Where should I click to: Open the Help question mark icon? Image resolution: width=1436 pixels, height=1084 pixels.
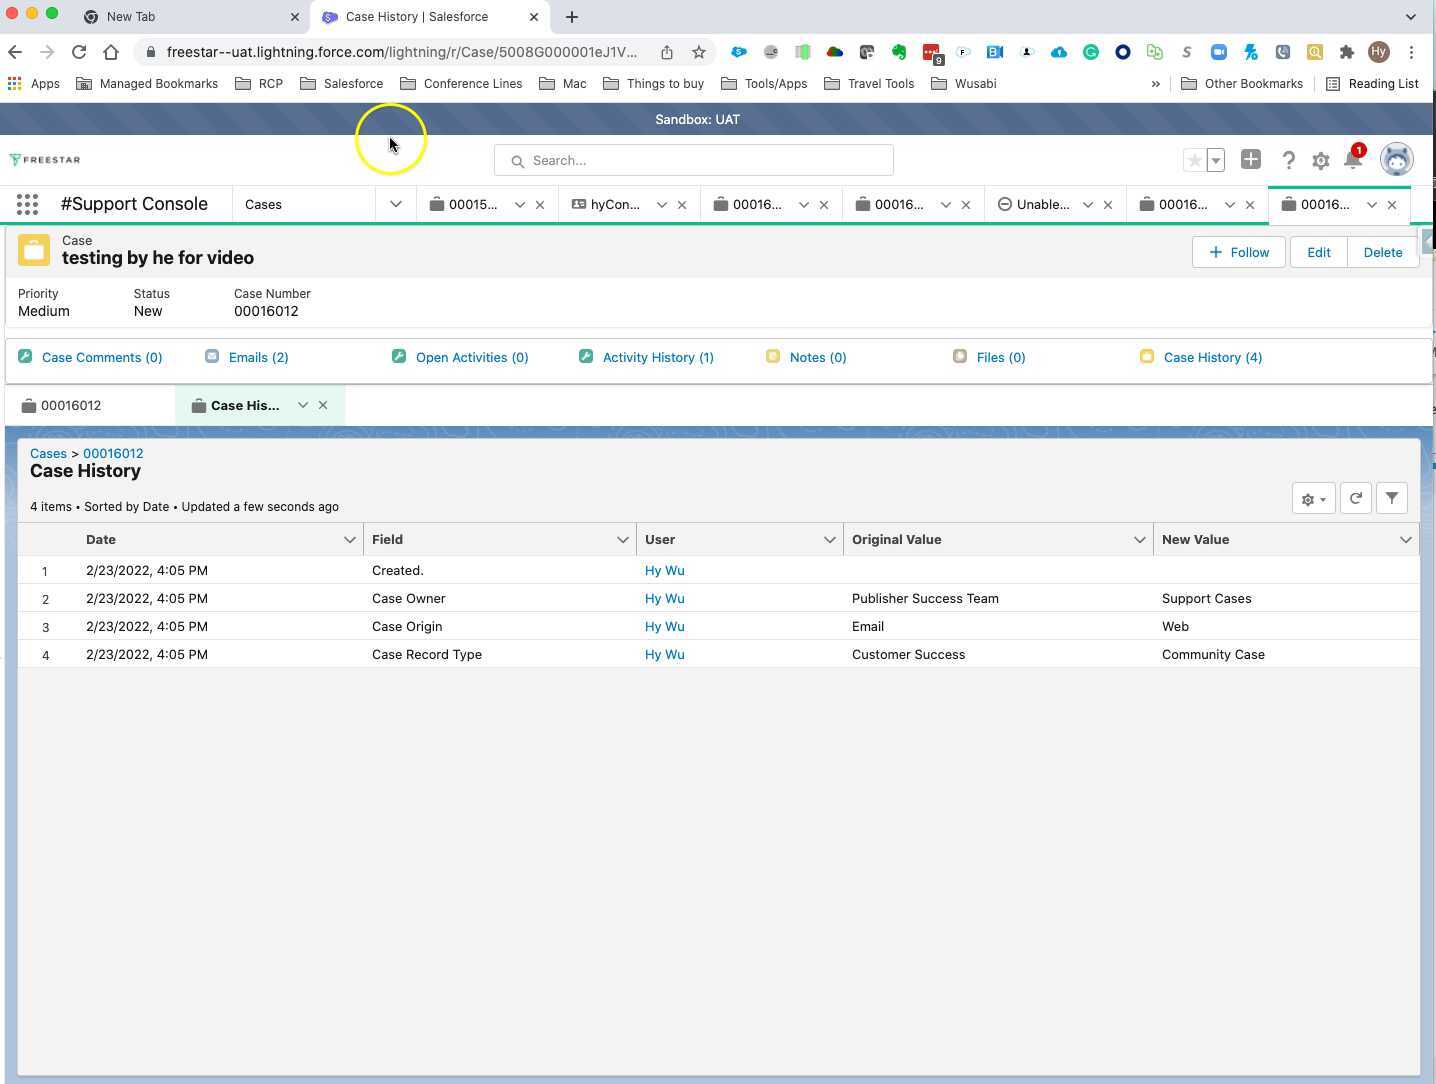click(1289, 160)
